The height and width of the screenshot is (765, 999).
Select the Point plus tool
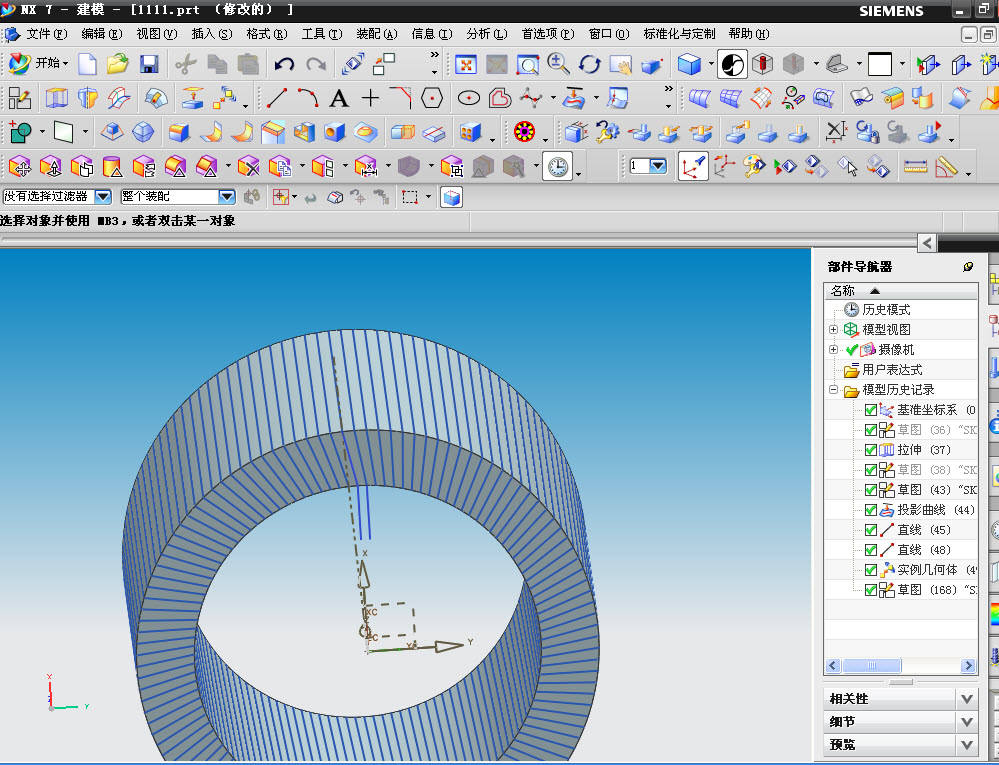[370, 98]
